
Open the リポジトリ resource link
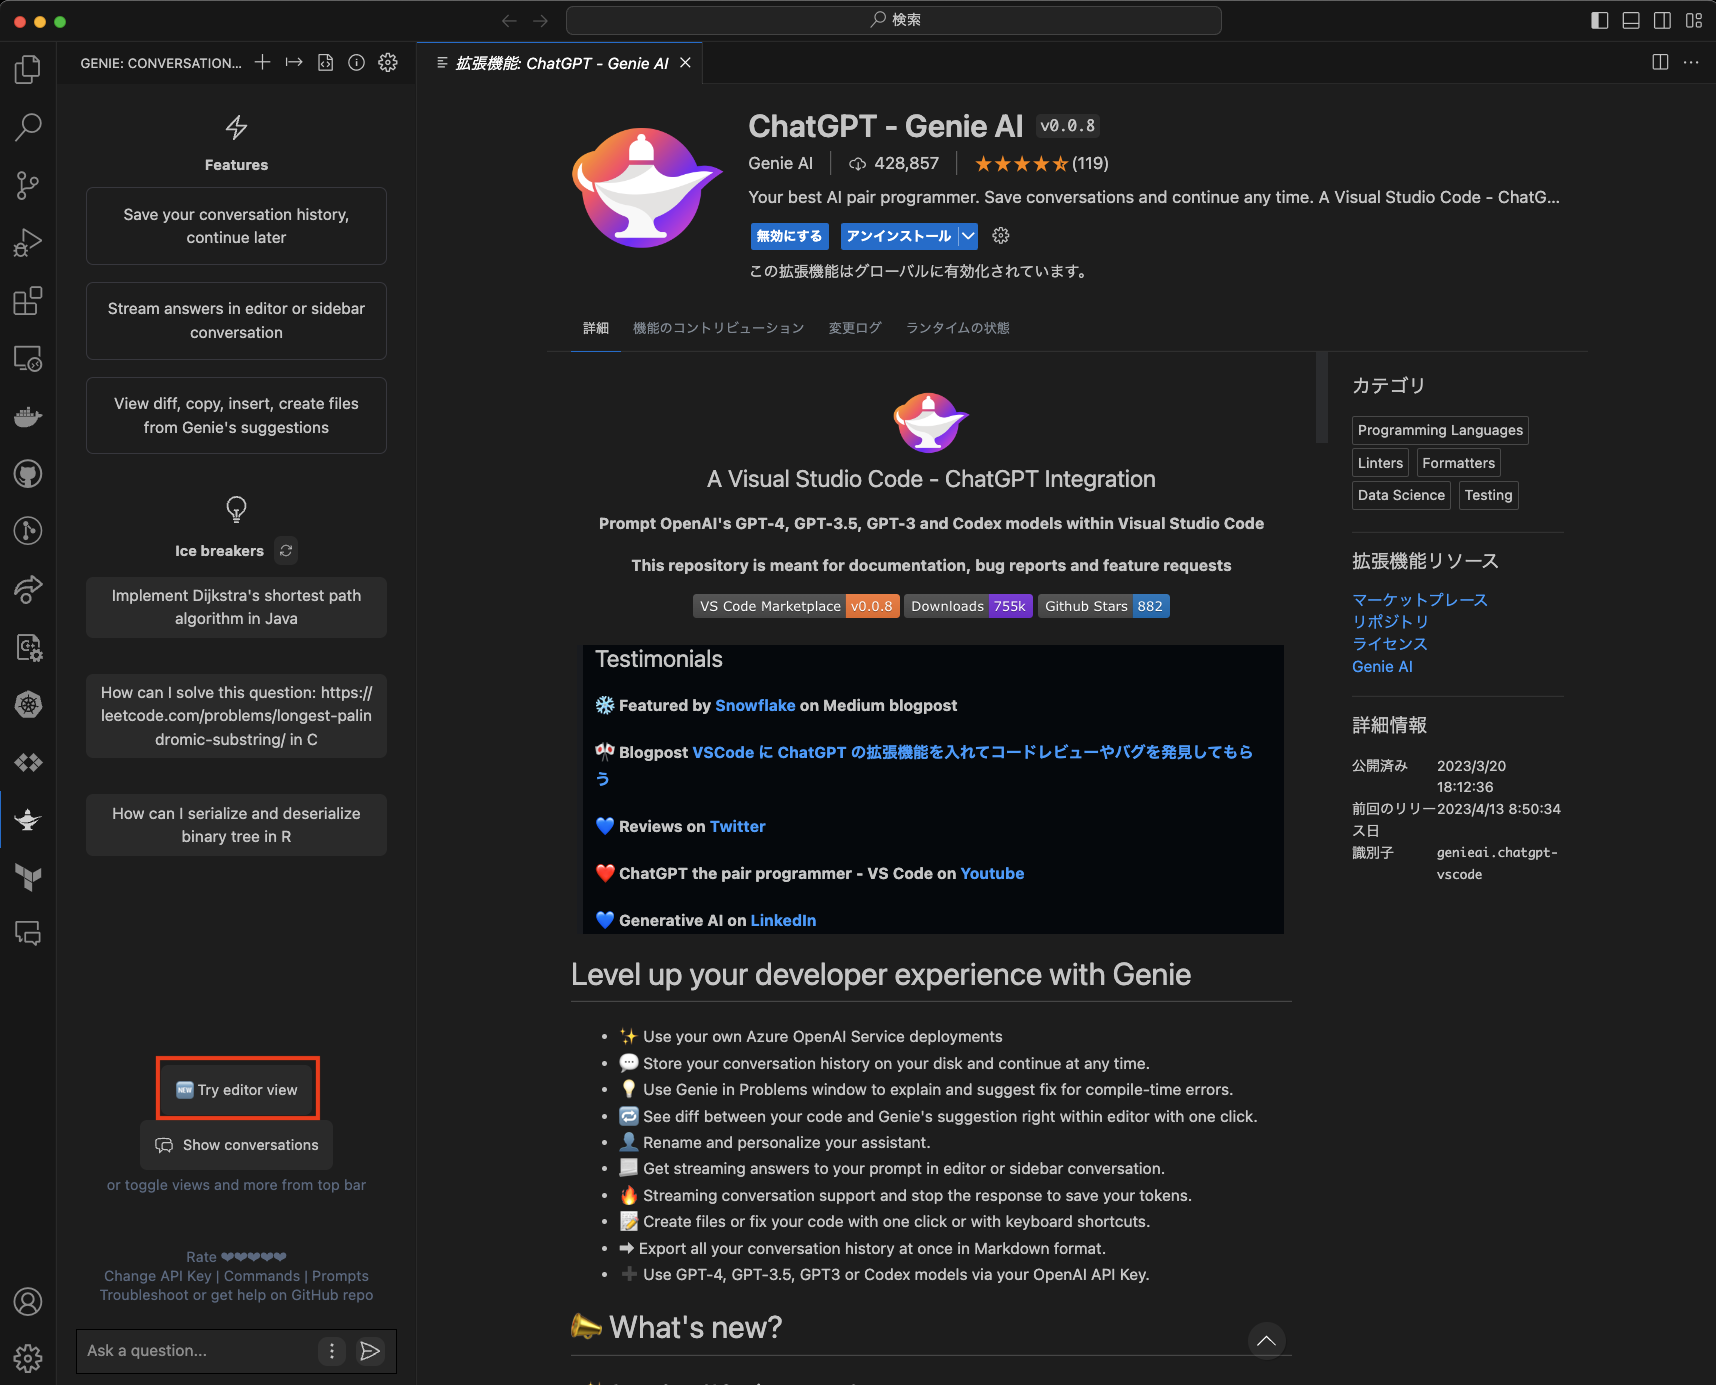(x=1391, y=622)
